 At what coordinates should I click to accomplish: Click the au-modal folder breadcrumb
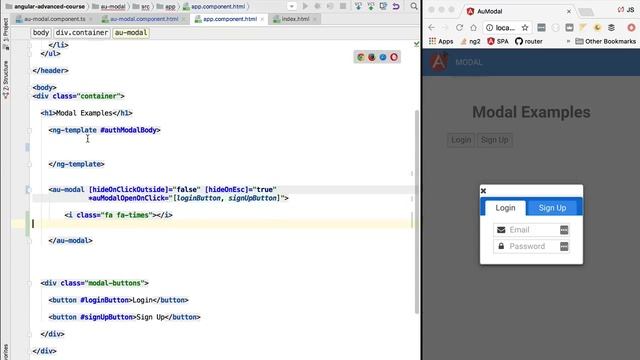(109, 7)
